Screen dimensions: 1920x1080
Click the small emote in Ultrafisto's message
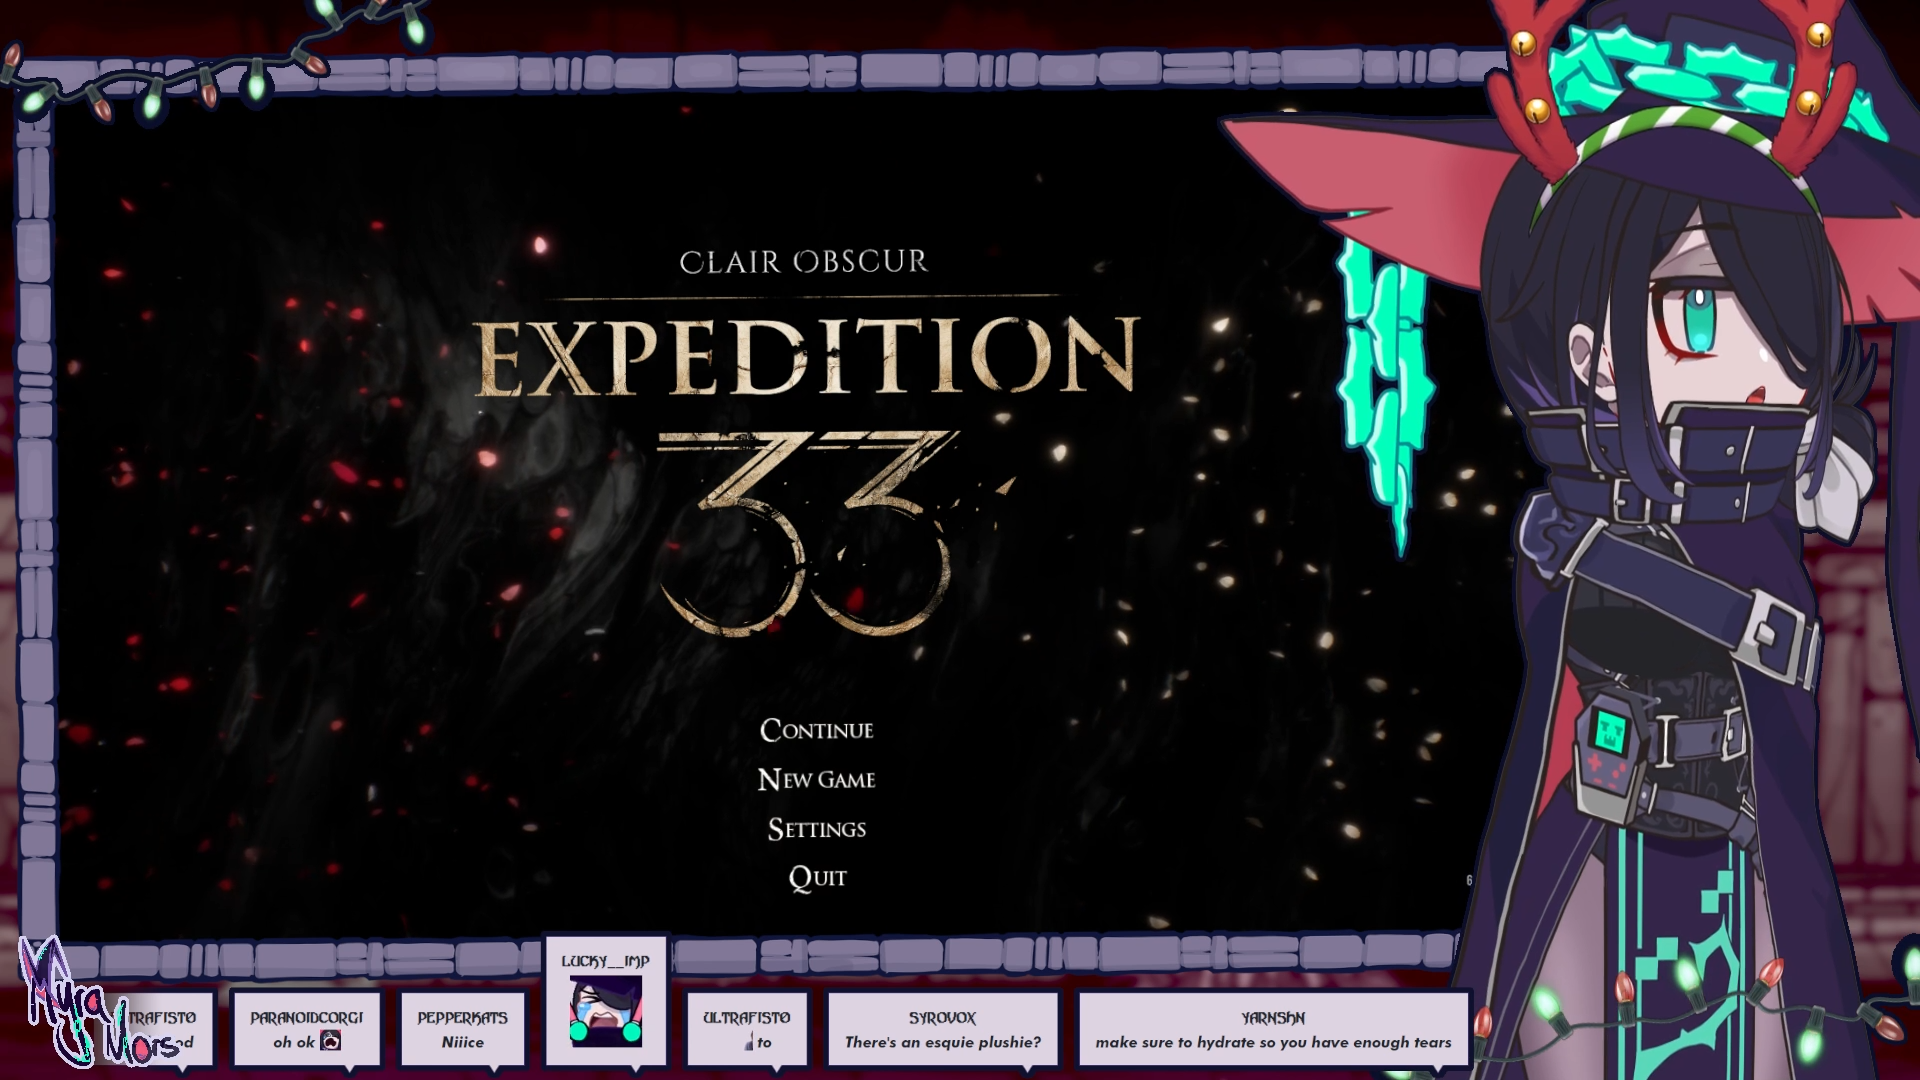tap(748, 1042)
